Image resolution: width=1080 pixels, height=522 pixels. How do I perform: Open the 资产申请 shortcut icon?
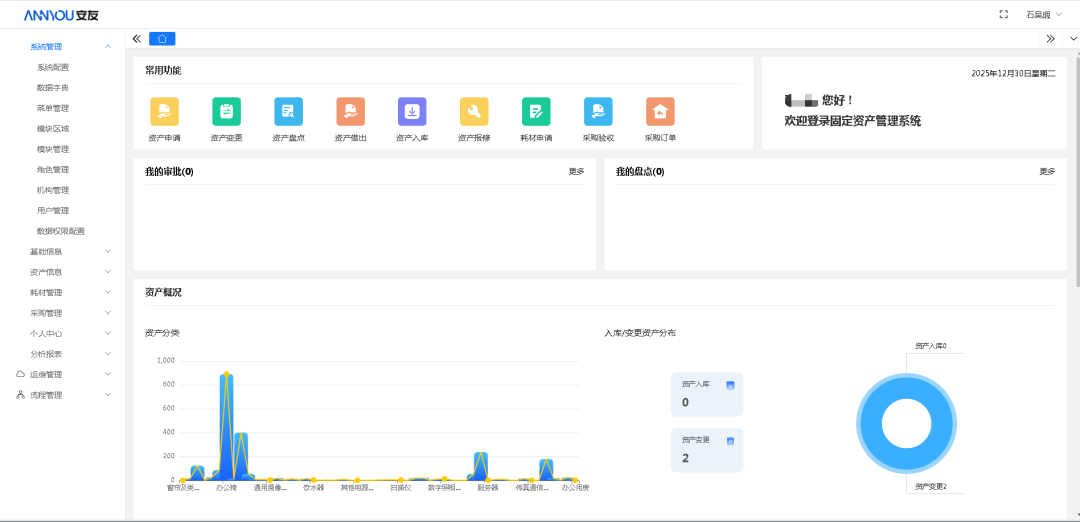tap(164, 112)
